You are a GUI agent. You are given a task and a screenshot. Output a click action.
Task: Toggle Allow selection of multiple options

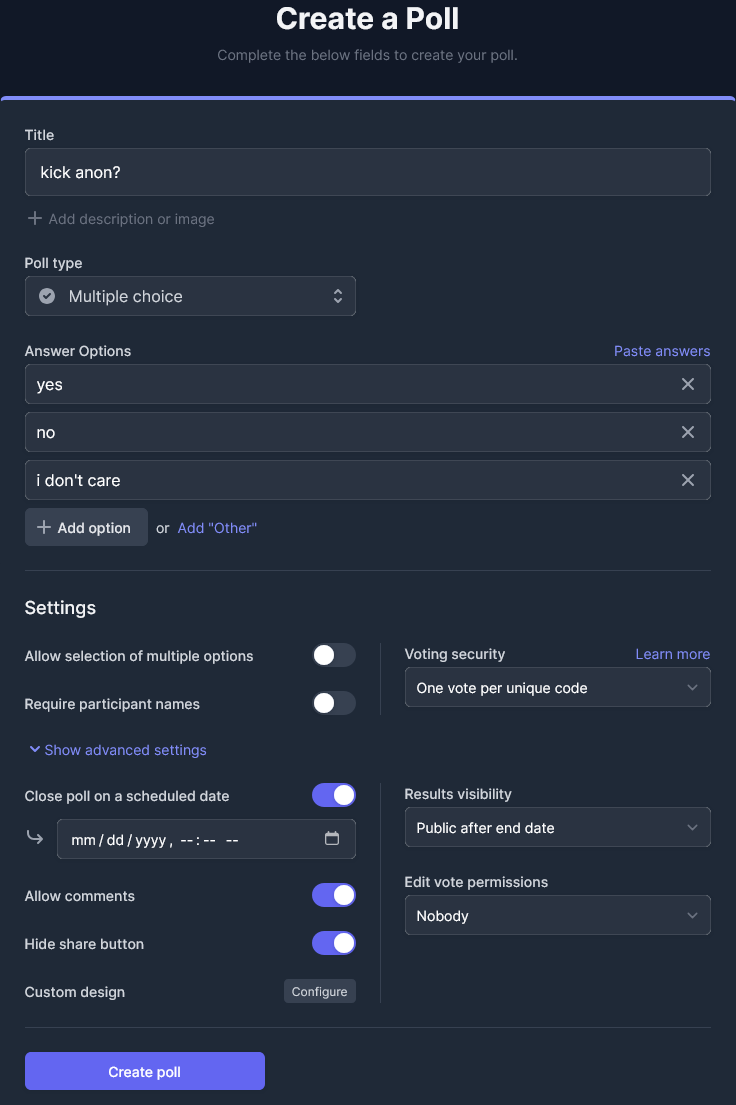point(333,656)
